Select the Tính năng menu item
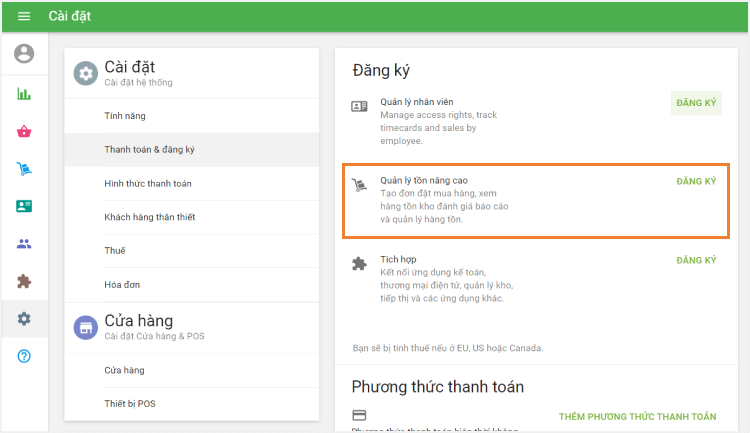 [x=125, y=116]
